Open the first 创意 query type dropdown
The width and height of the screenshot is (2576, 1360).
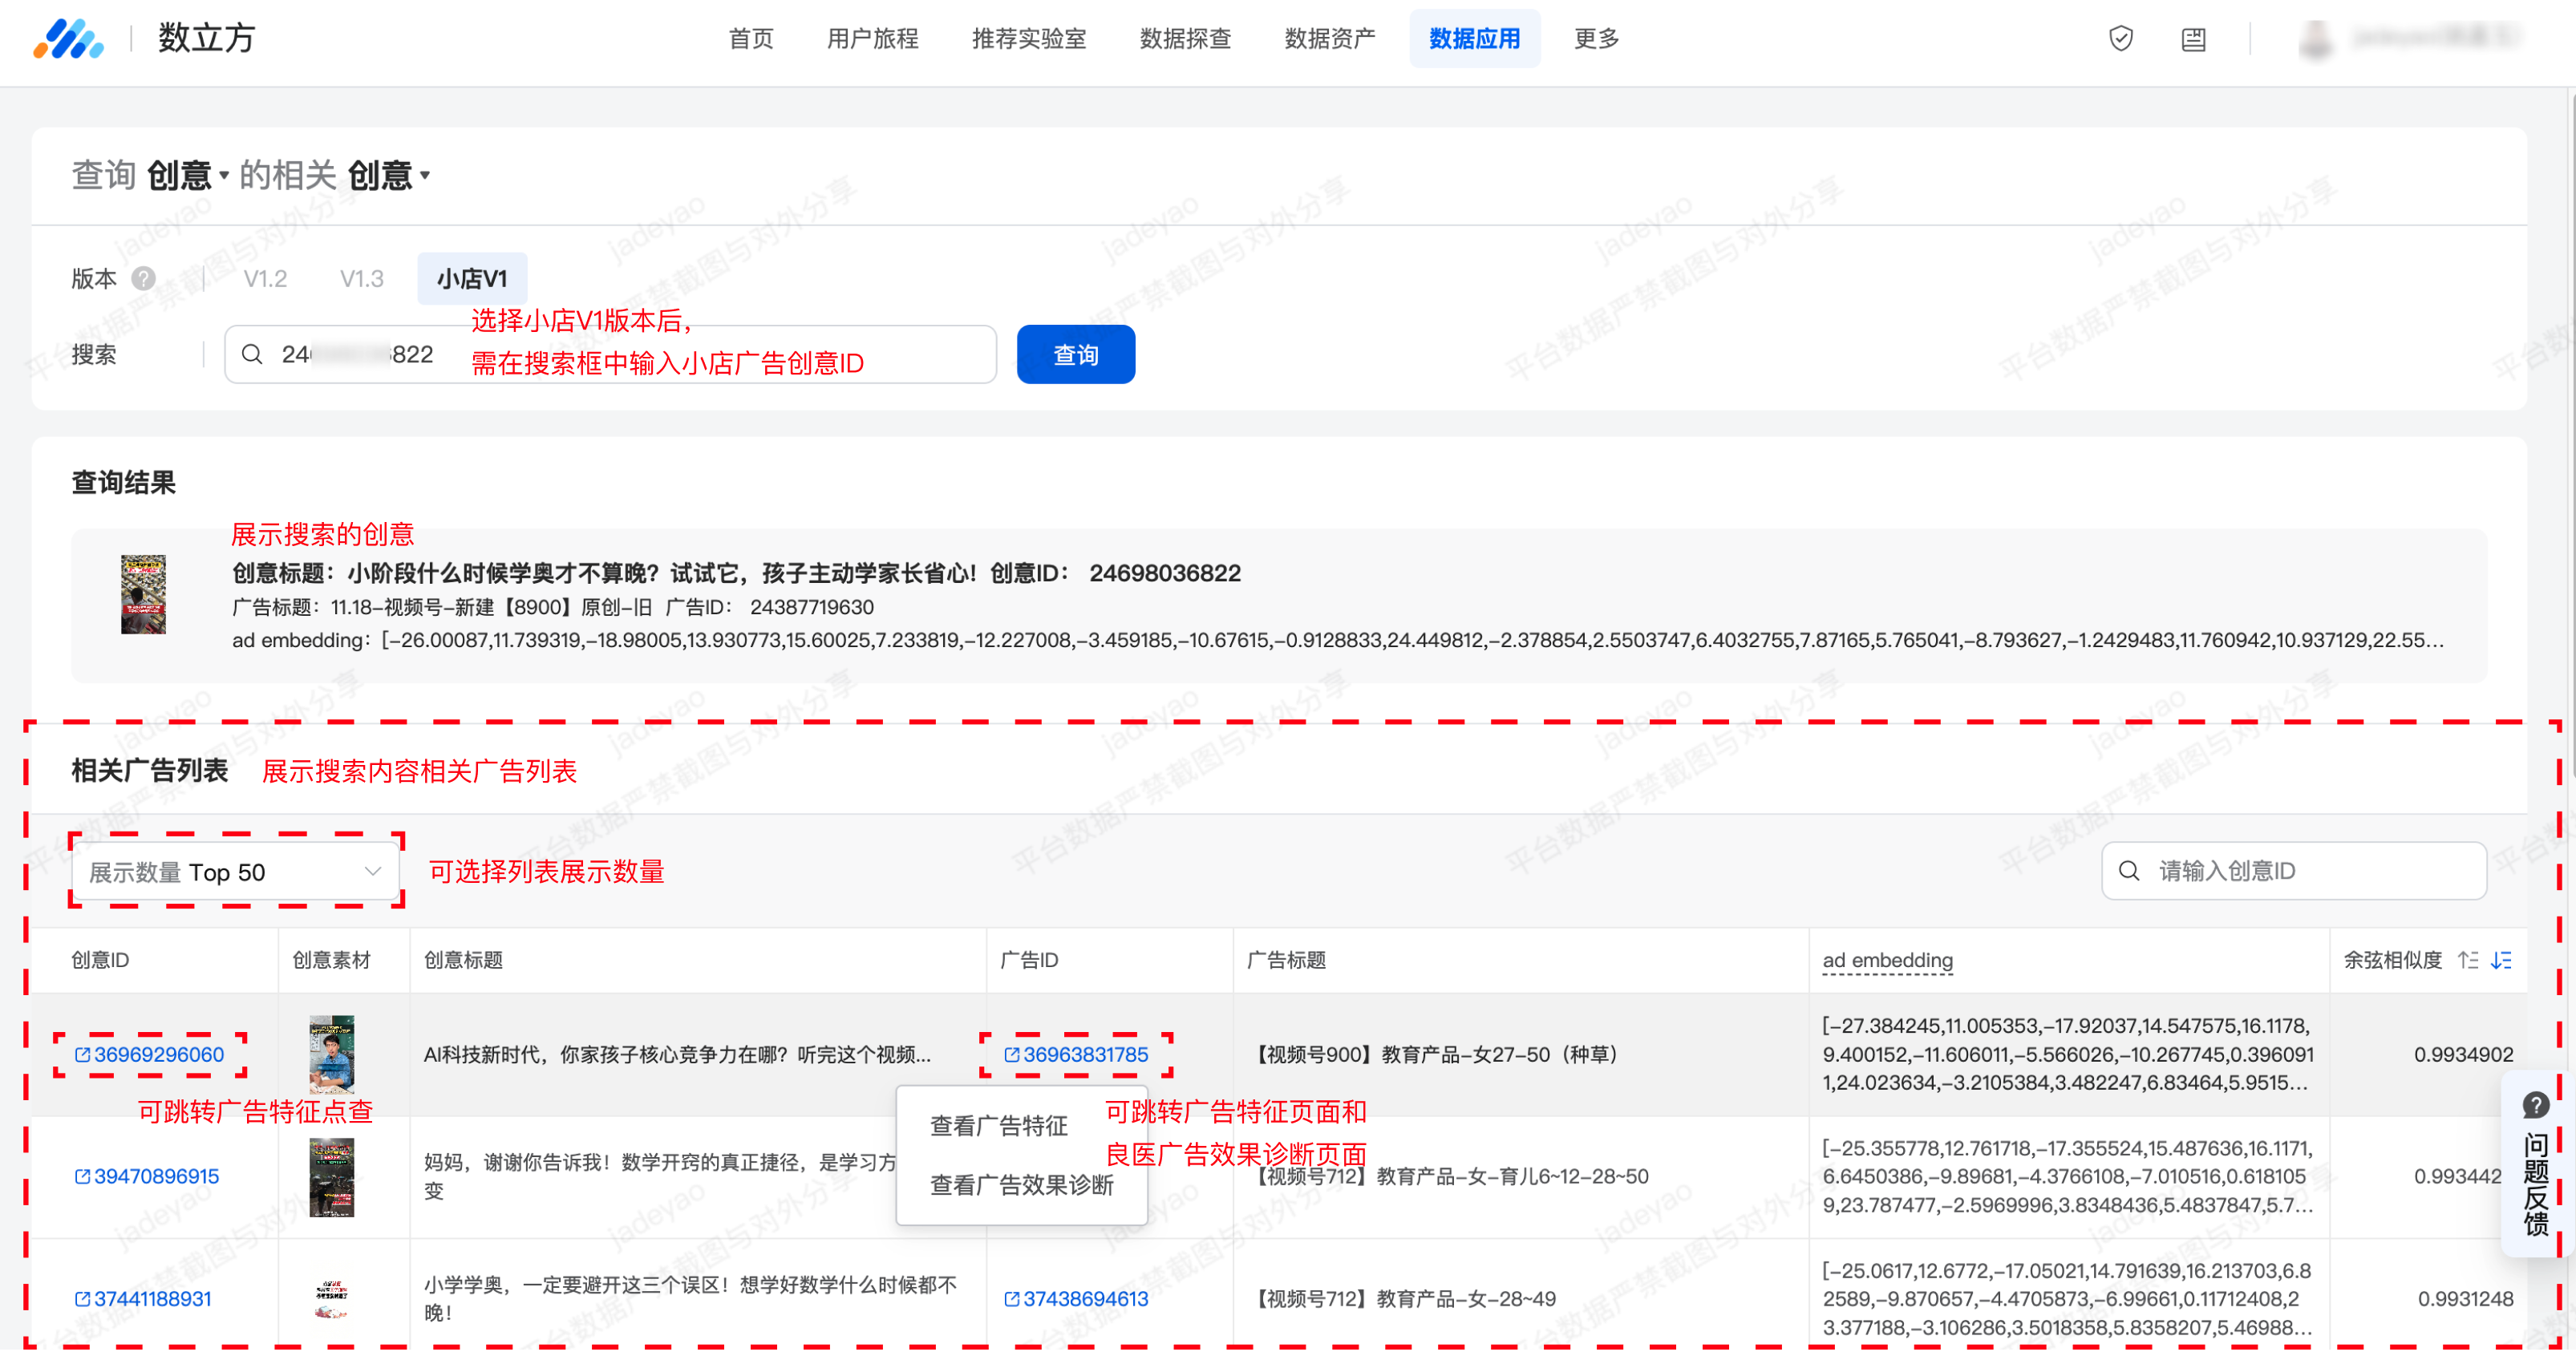(x=187, y=176)
